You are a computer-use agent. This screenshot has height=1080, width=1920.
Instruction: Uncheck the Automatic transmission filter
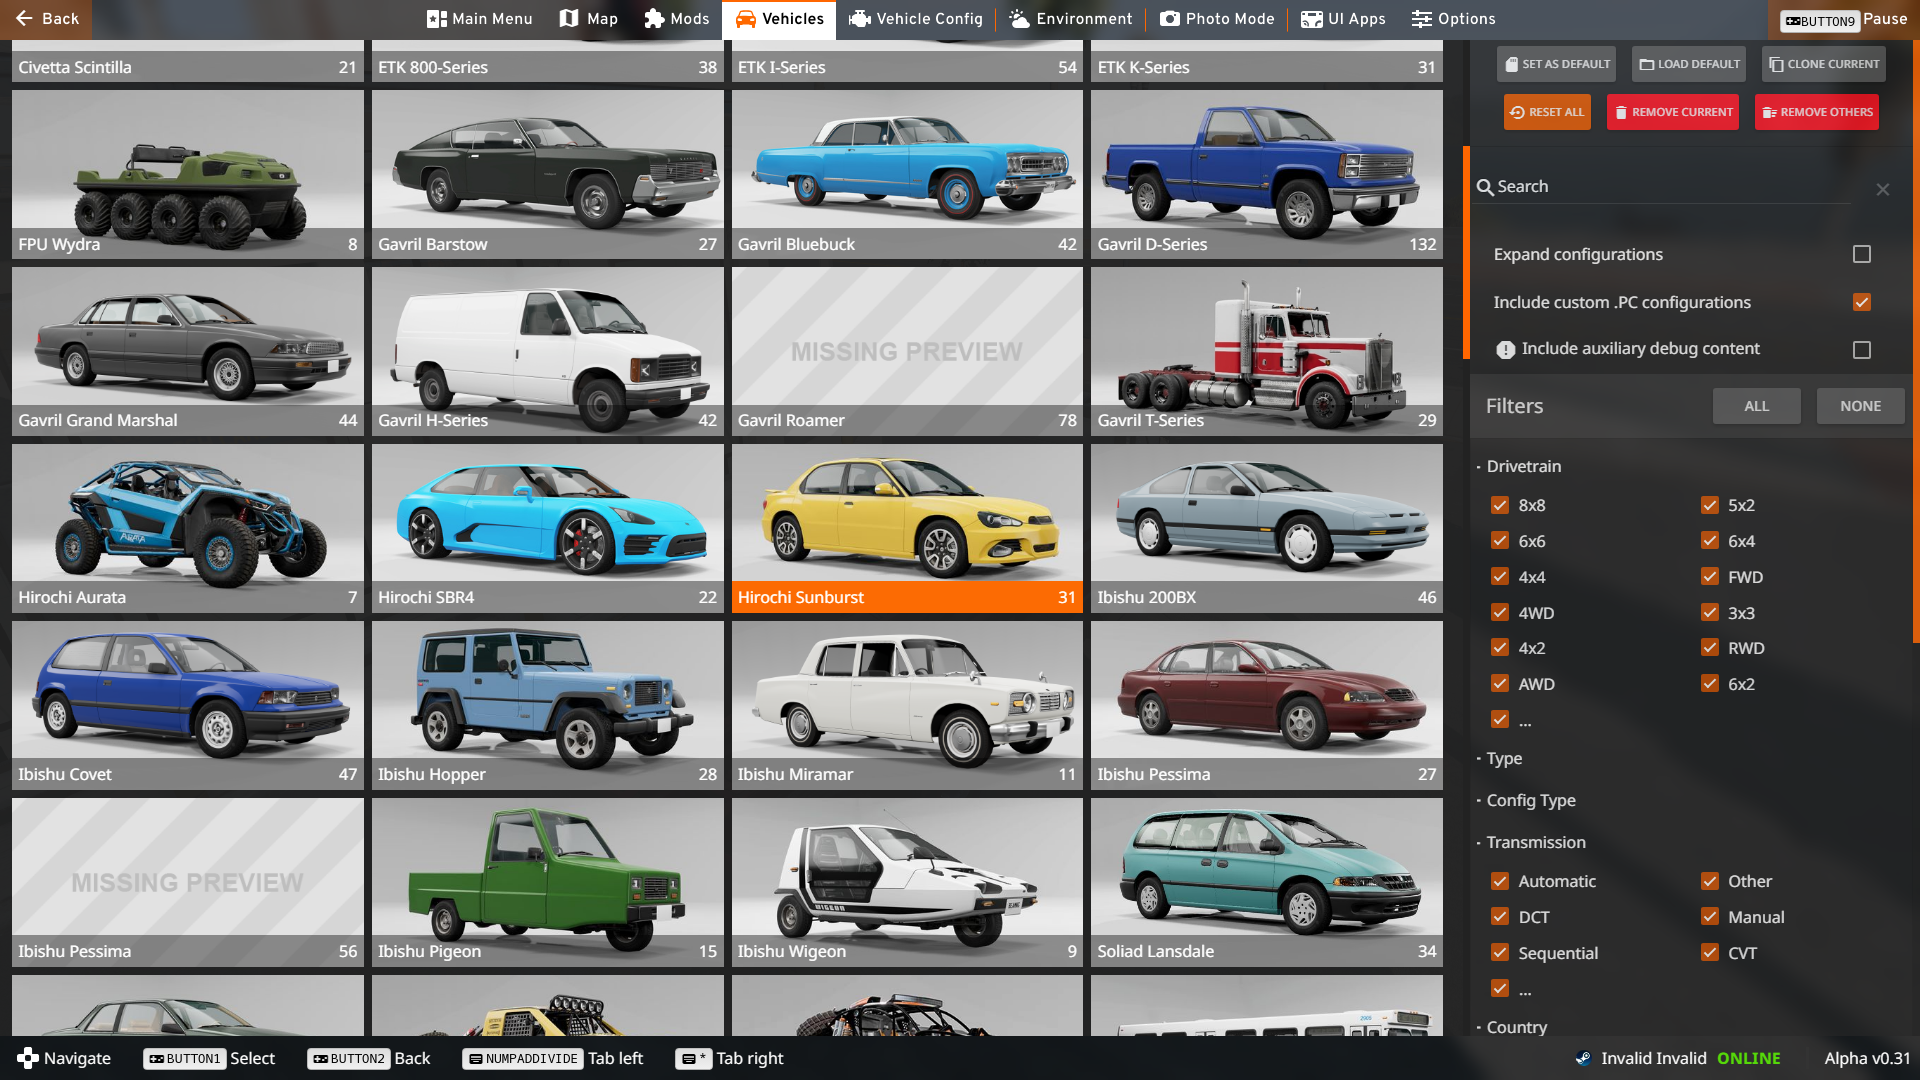1500,881
